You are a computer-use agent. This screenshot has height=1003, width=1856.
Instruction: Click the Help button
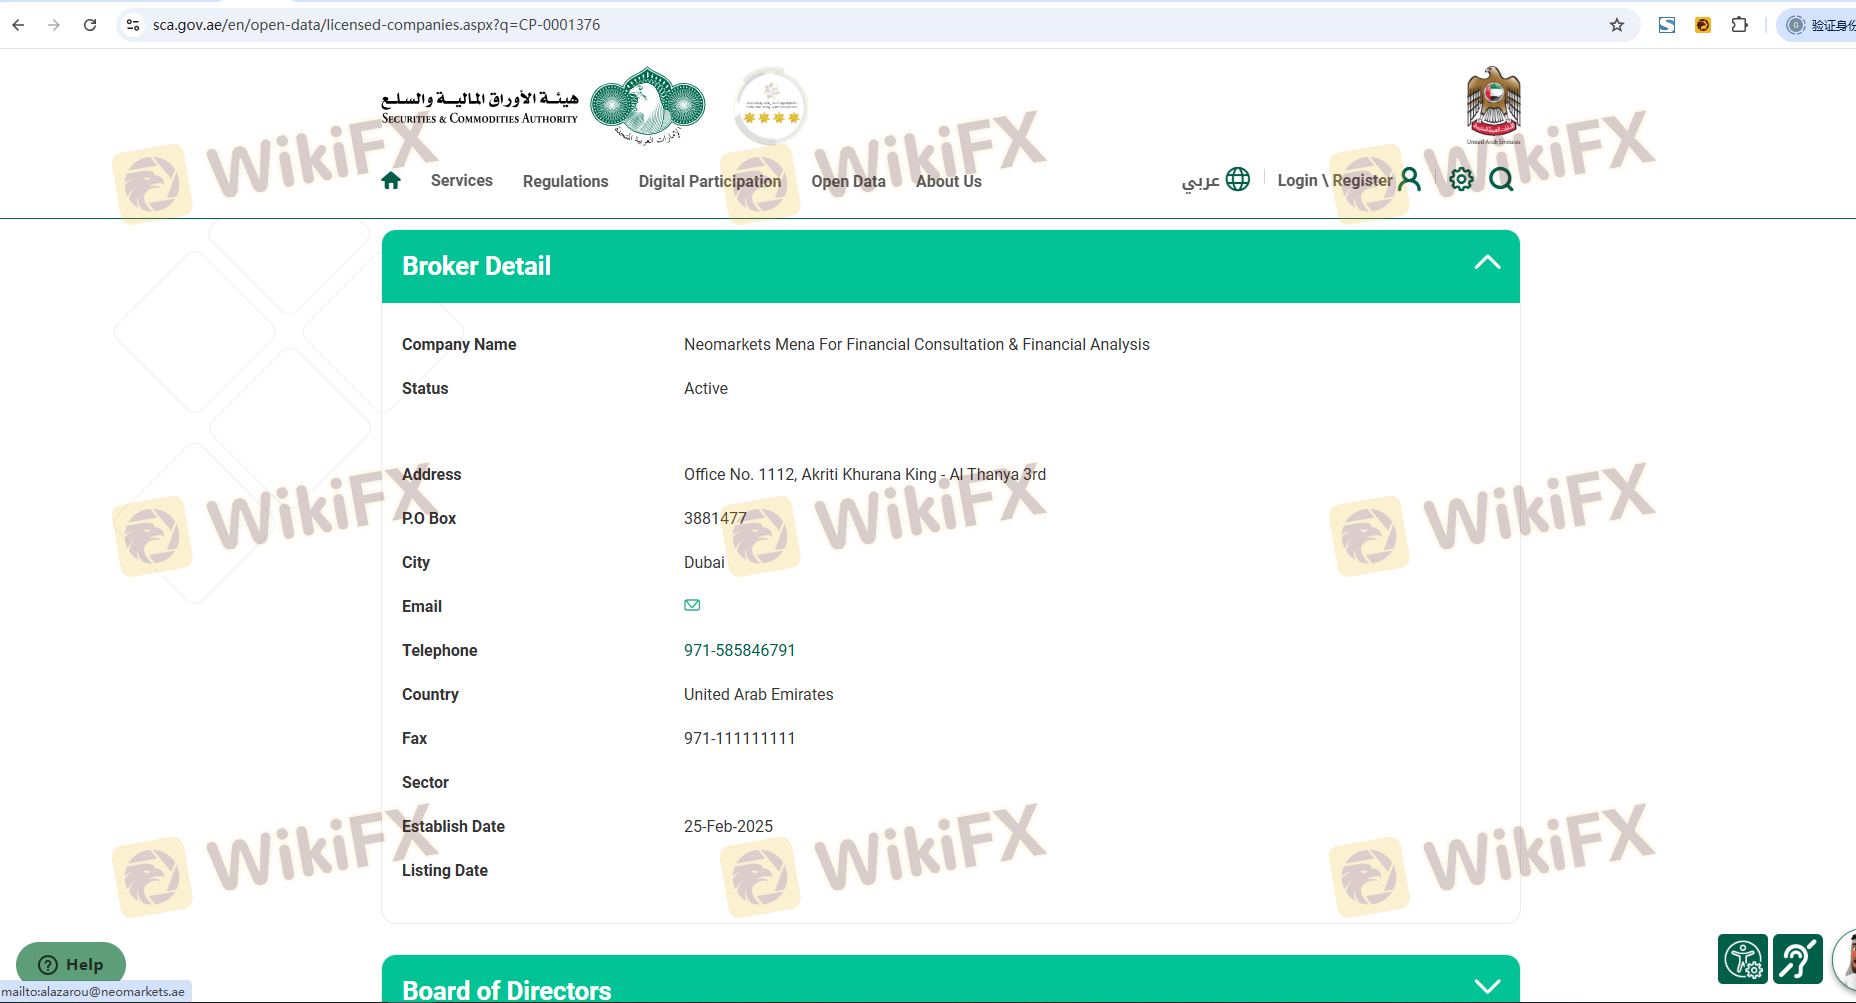[x=71, y=964]
